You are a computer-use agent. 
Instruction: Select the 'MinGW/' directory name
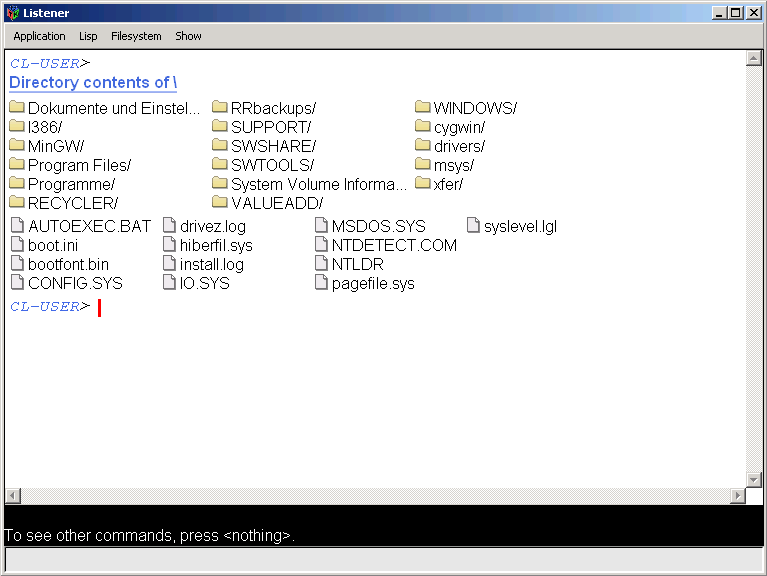click(56, 146)
